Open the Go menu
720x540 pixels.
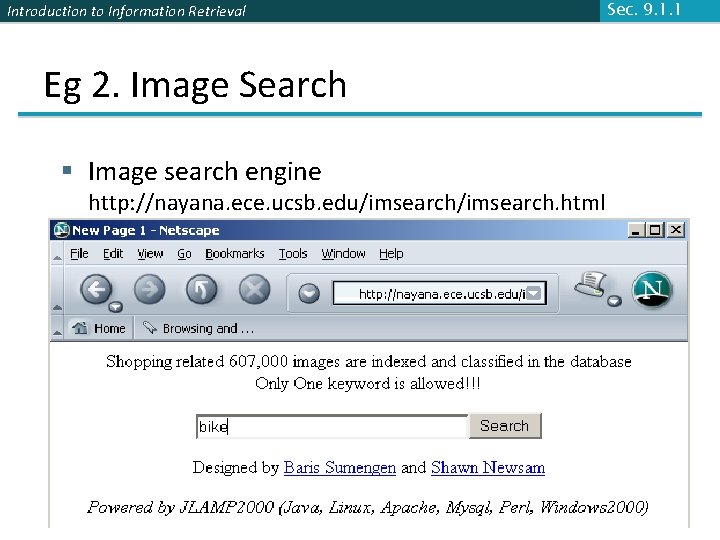pyautogui.click(x=184, y=253)
